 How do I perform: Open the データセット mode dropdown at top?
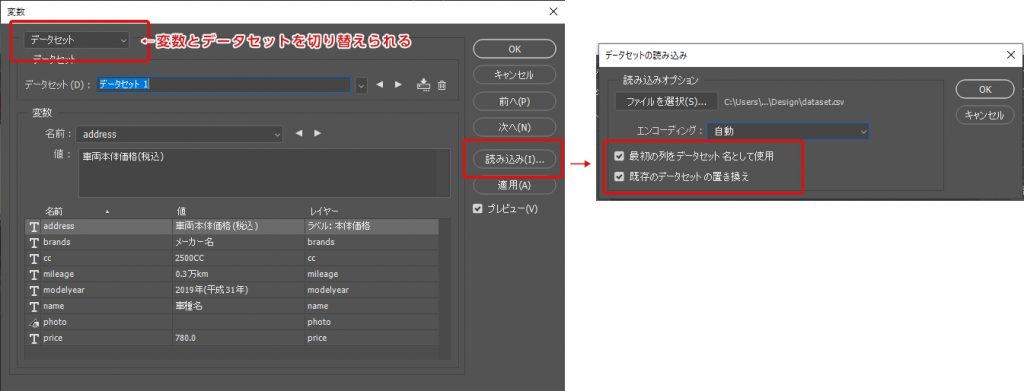pyautogui.click(x=77, y=40)
